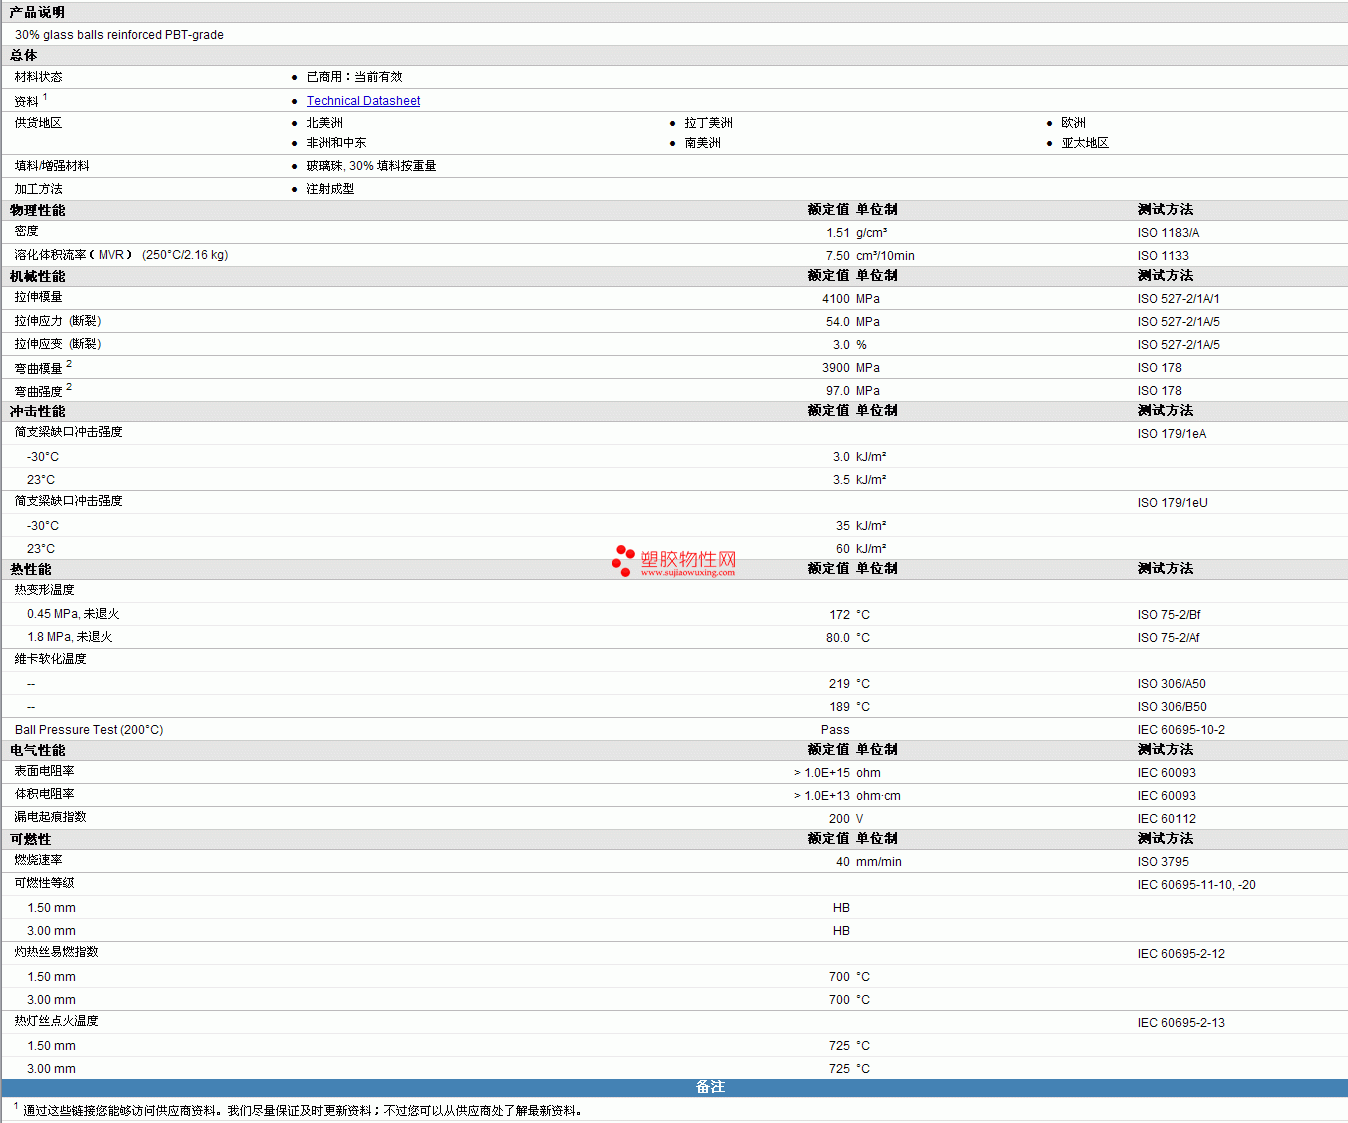Click the 北美洲 region bullet item
The width and height of the screenshot is (1348, 1123).
[x=324, y=123]
